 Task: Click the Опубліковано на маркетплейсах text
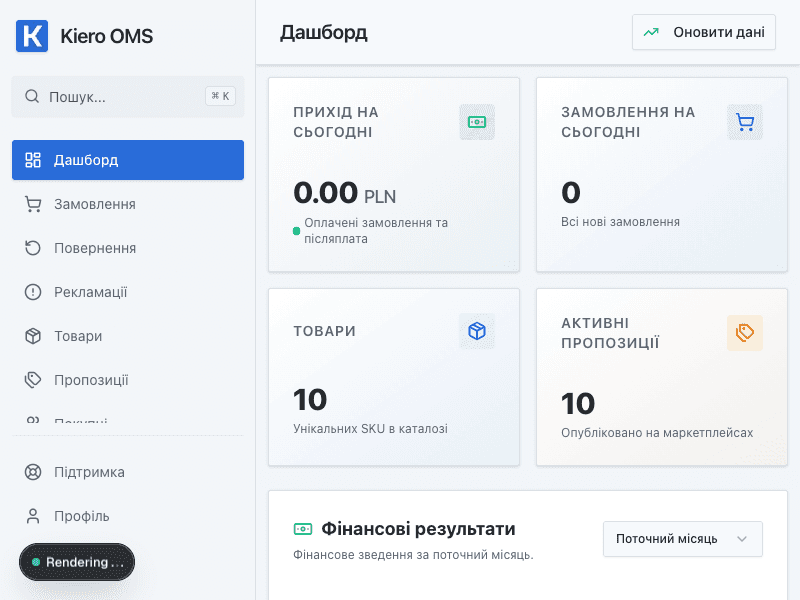tap(657, 433)
